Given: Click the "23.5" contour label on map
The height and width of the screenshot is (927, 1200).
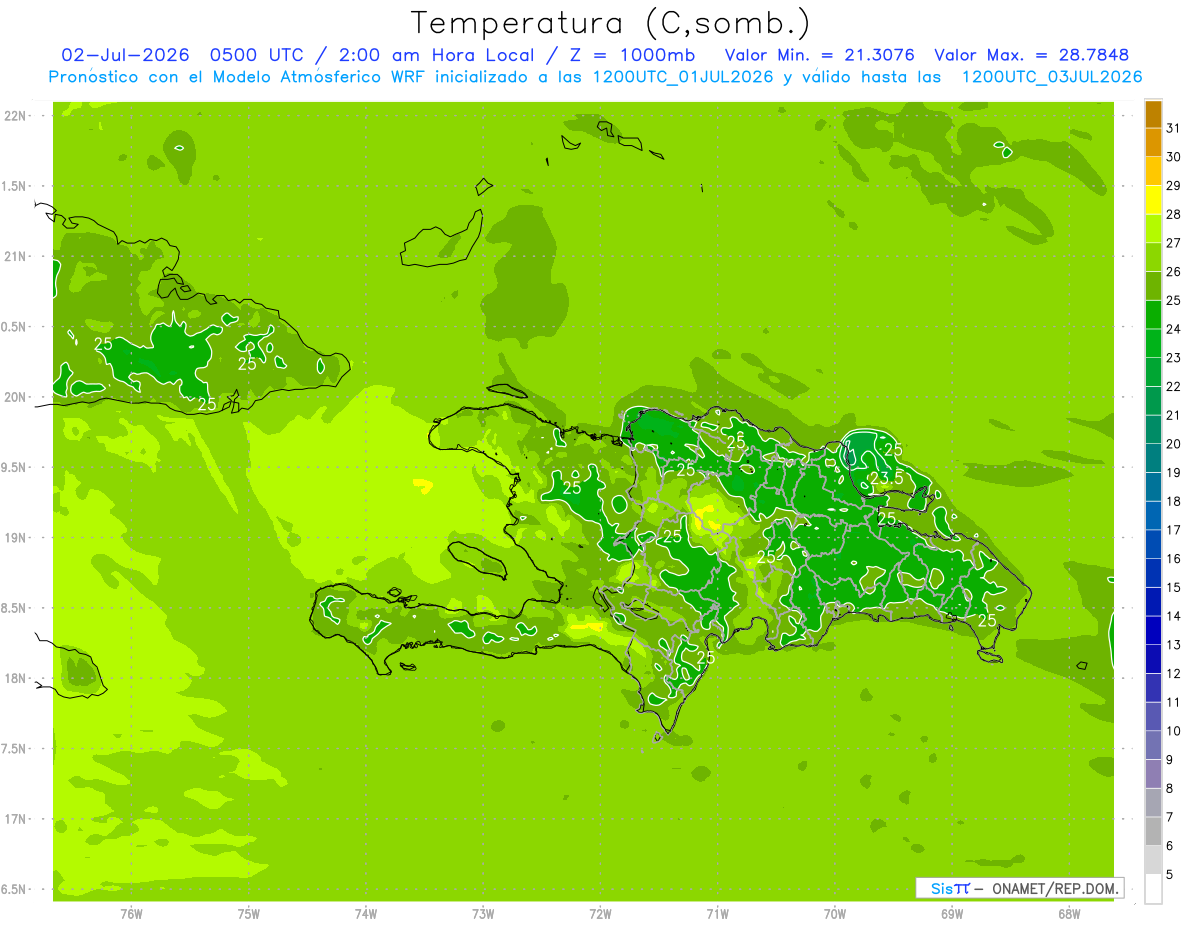Looking at the screenshot, I should coord(886,478).
